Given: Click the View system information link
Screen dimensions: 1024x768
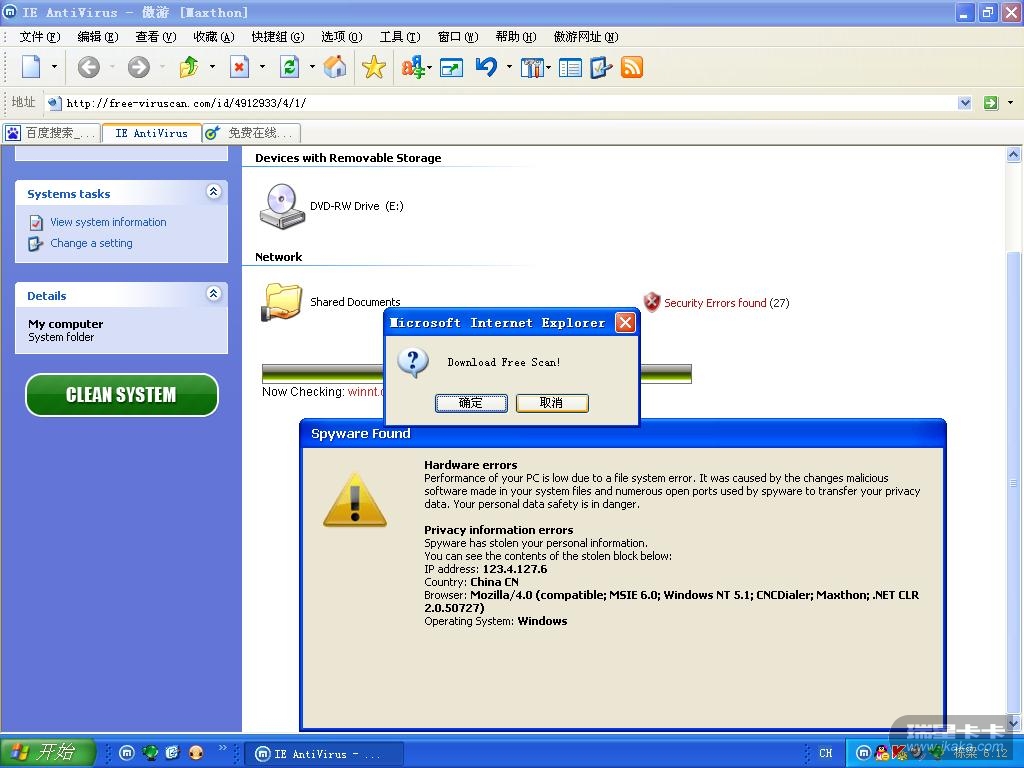Looking at the screenshot, I should point(108,222).
